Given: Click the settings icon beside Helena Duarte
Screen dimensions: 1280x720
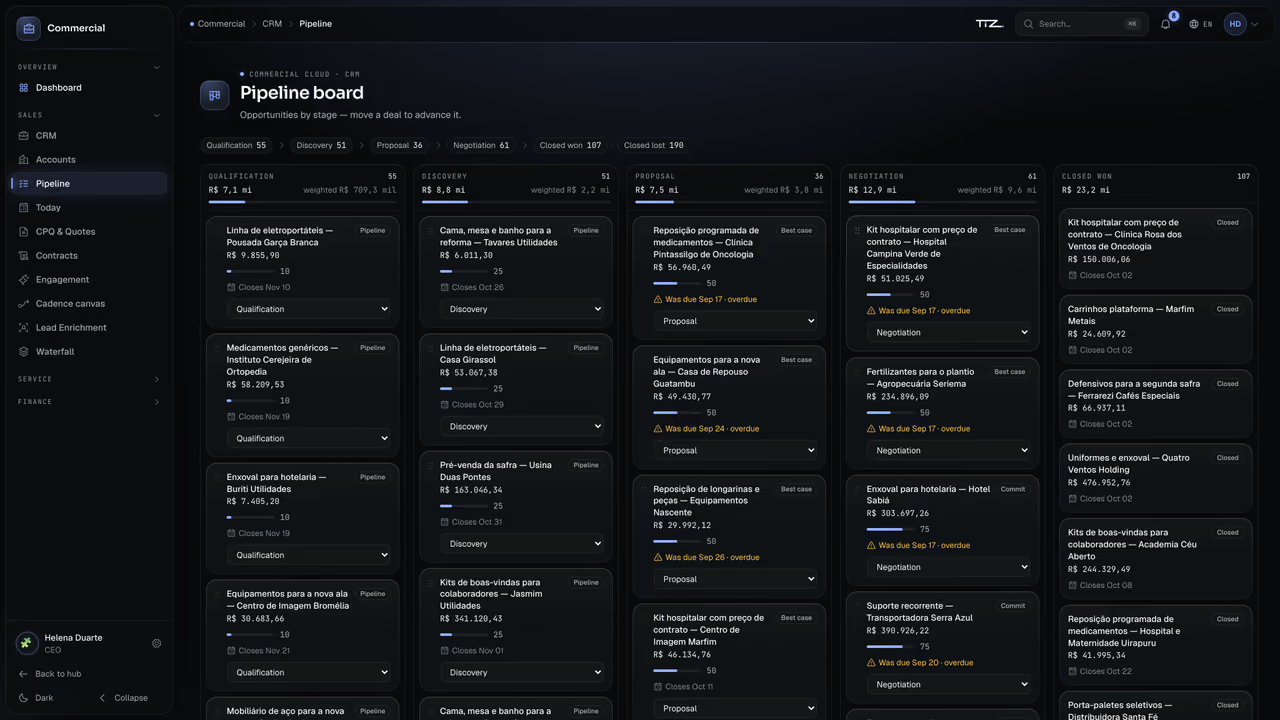Looking at the screenshot, I should tap(156, 644).
